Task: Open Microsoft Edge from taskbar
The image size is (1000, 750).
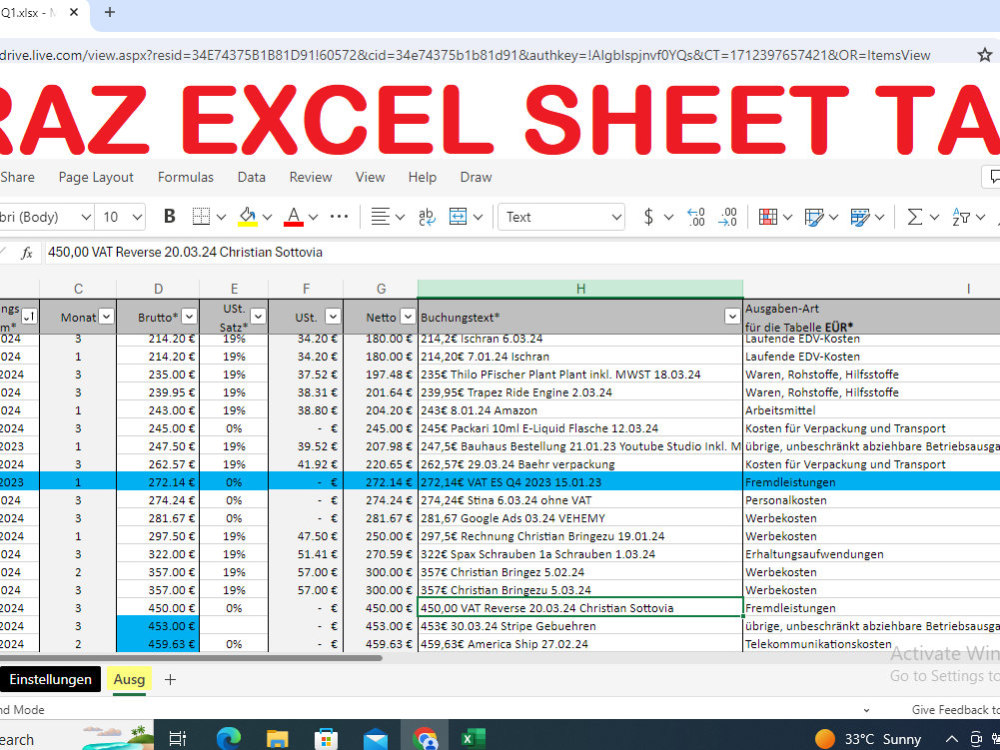Action: click(228, 739)
